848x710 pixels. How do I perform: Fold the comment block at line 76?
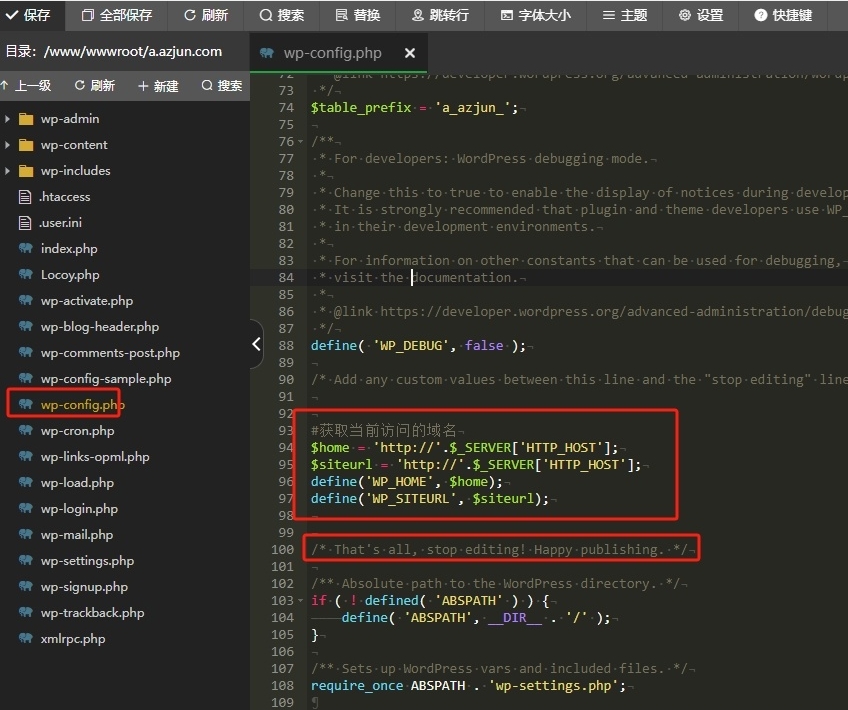pyautogui.click(x=301, y=142)
